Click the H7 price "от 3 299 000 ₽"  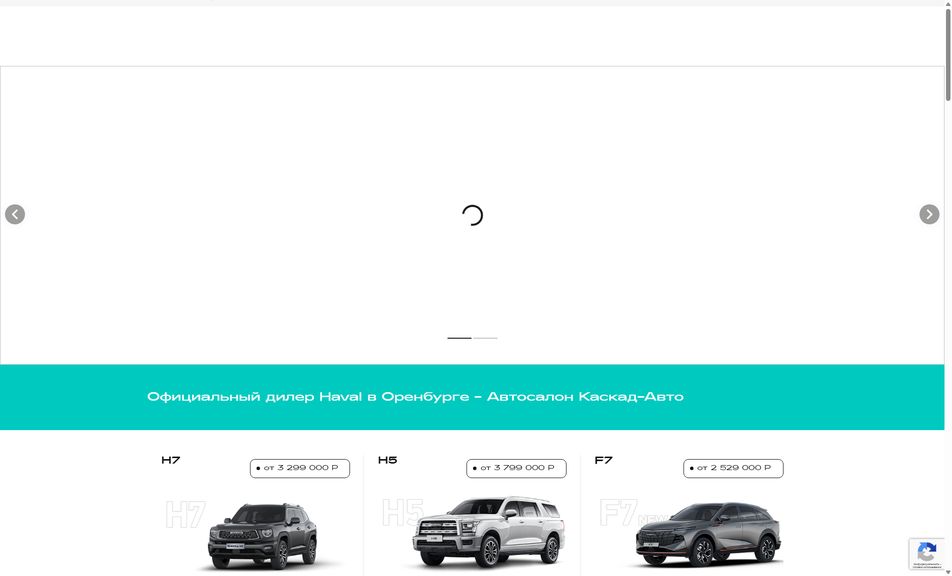point(300,468)
